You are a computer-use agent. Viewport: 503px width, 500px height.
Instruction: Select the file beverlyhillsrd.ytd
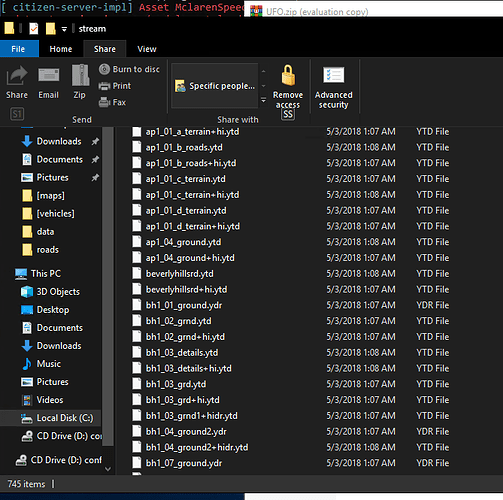click(x=179, y=274)
